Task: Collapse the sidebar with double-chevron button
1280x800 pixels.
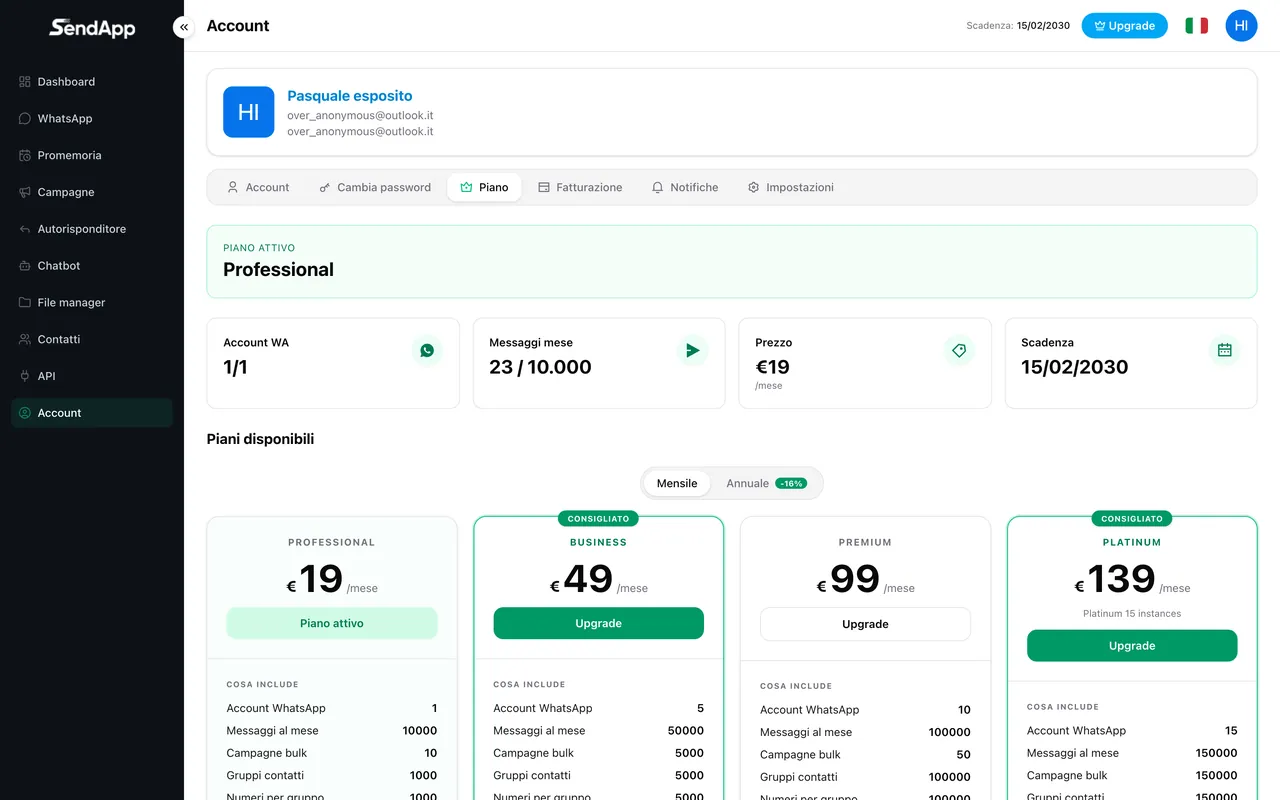Action: click(x=183, y=27)
